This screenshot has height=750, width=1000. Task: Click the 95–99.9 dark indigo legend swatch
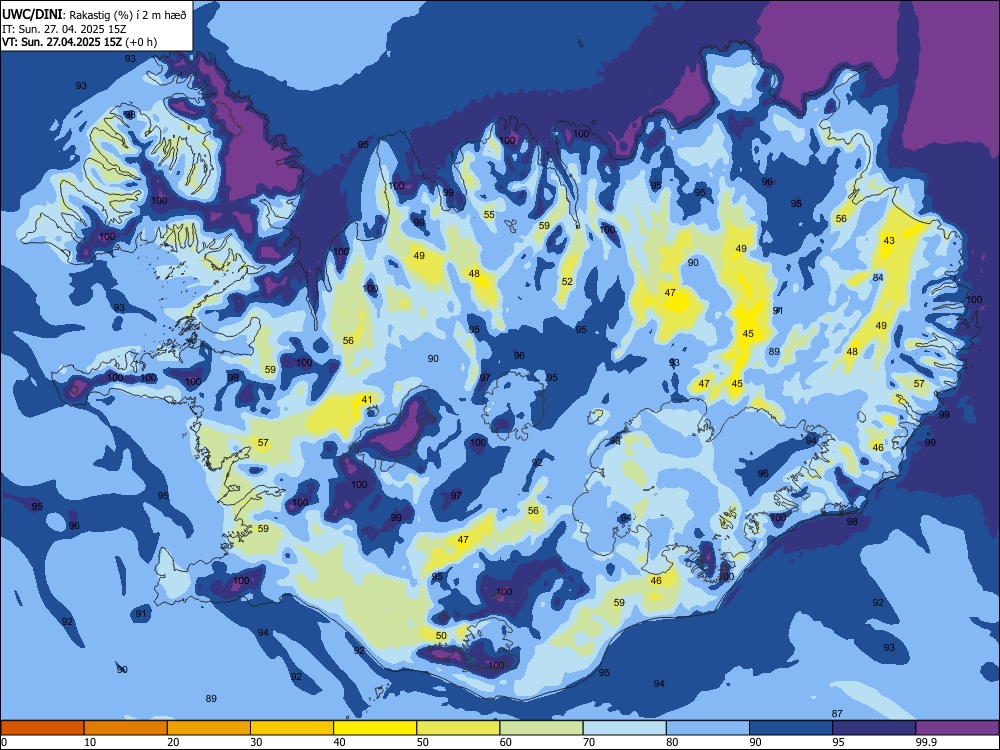coord(874,728)
